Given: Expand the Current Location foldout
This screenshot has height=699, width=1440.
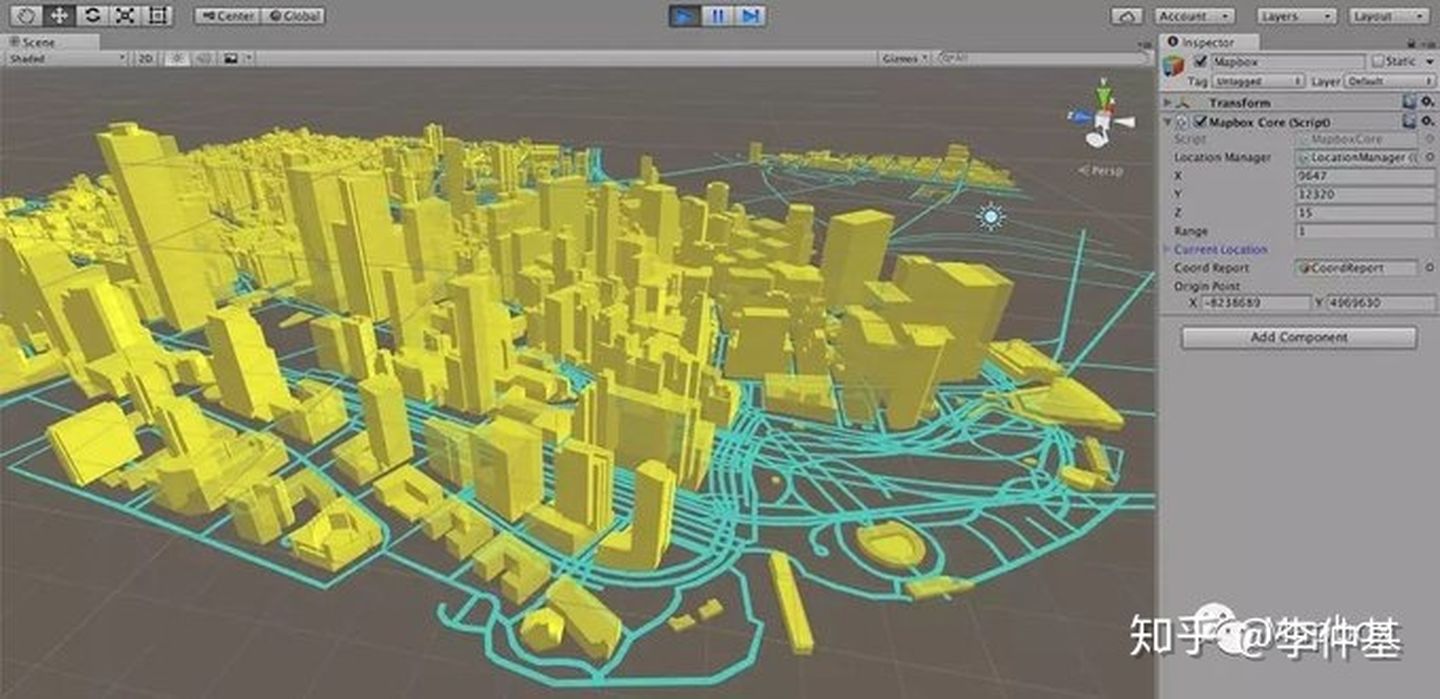Looking at the screenshot, I should click(1167, 249).
